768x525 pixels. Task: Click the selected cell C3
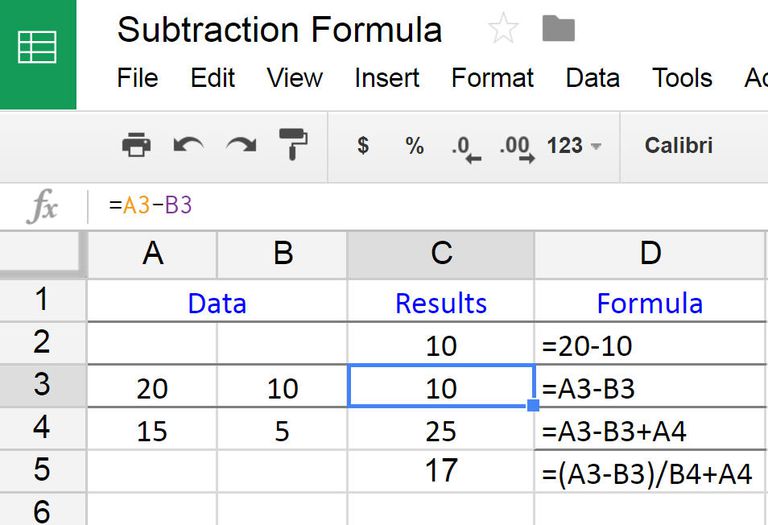(441, 385)
